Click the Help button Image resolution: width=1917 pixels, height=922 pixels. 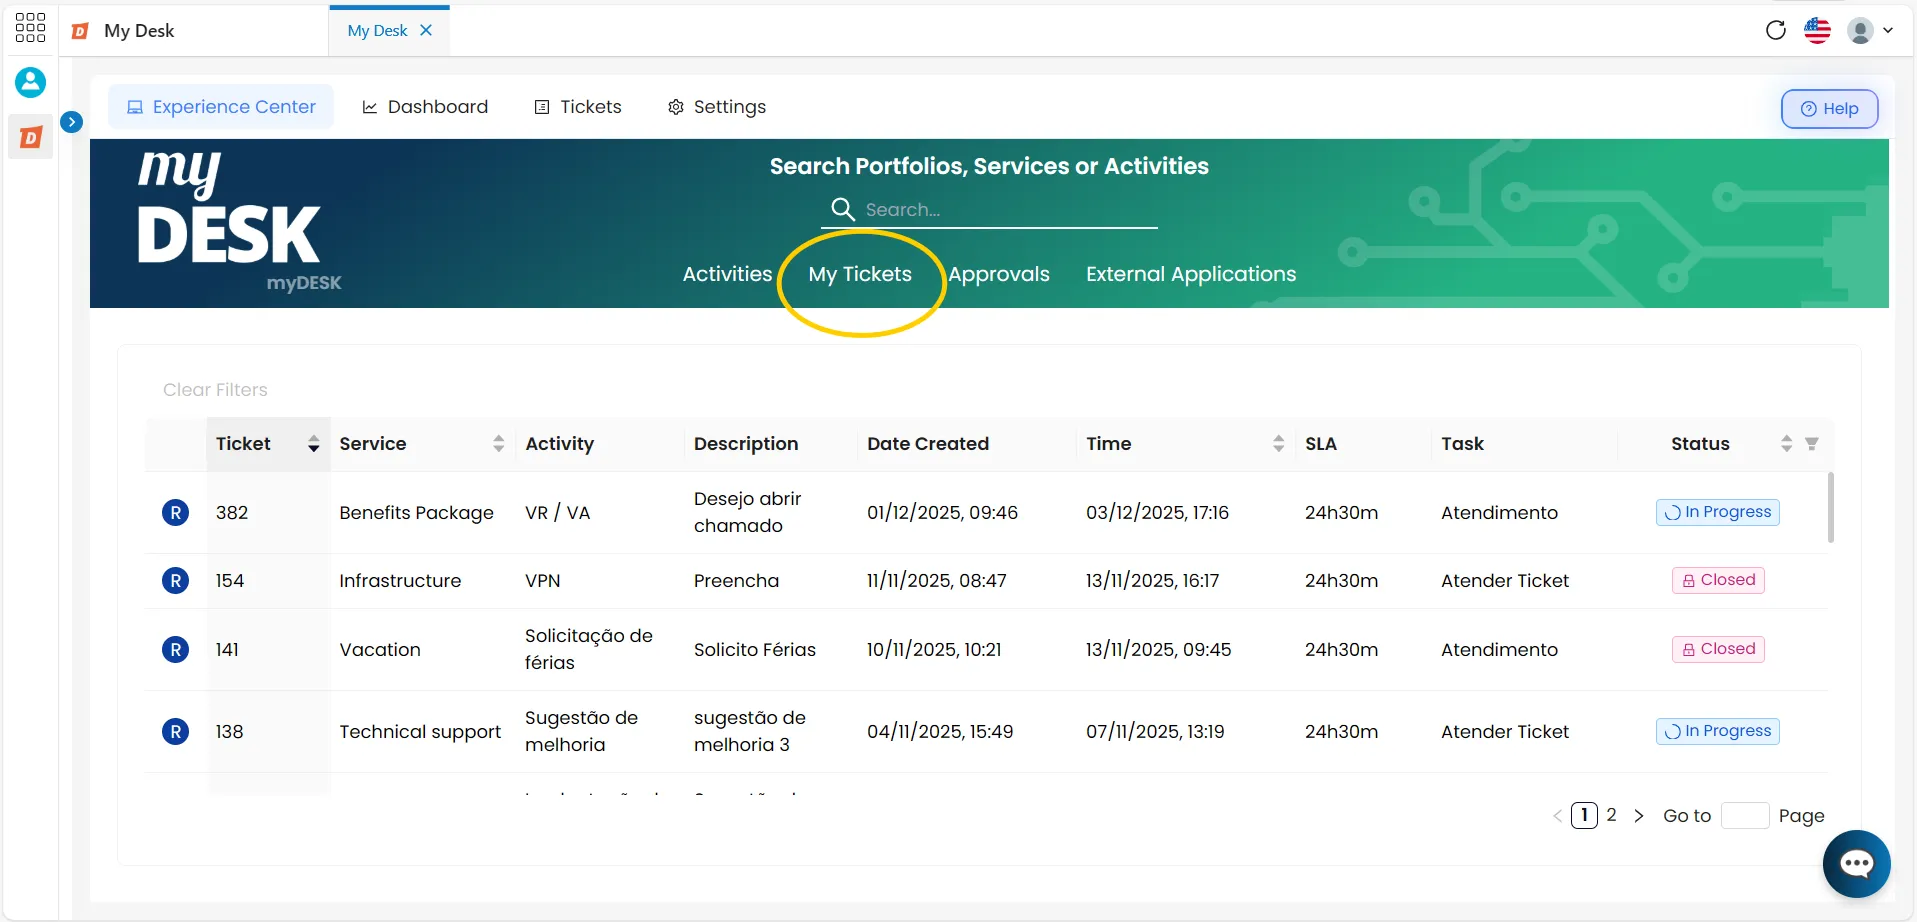[x=1829, y=109]
